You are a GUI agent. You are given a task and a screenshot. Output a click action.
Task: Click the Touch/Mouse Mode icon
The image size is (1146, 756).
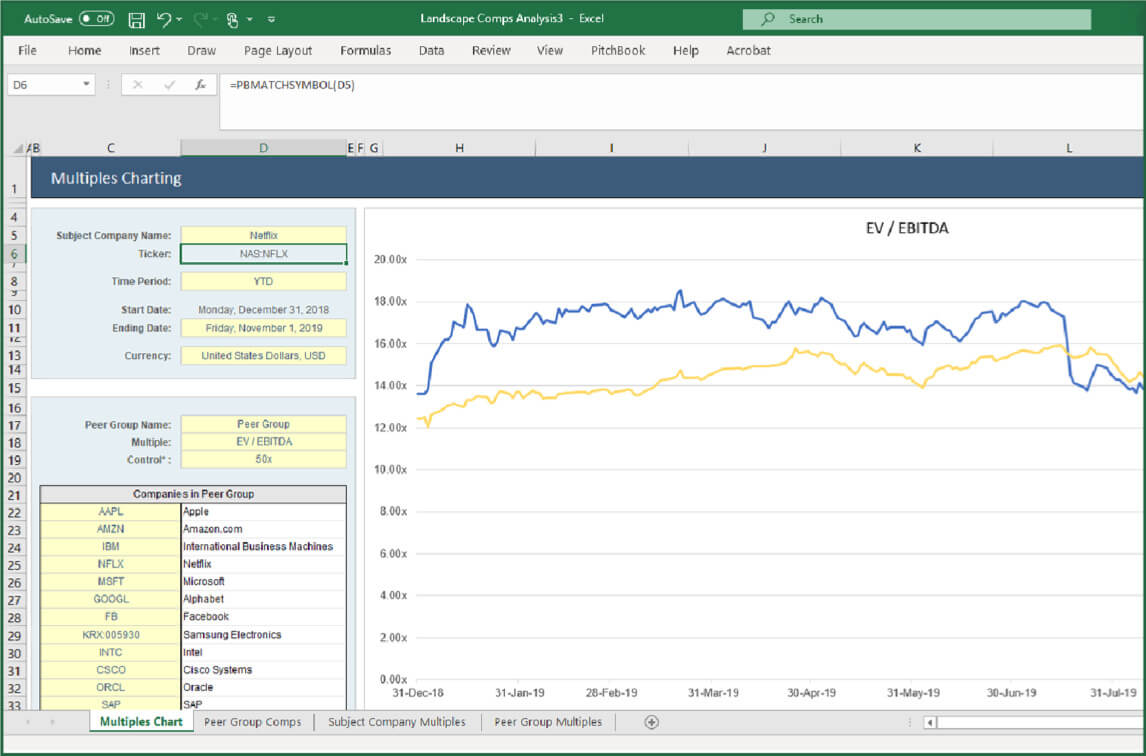(232, 19)
